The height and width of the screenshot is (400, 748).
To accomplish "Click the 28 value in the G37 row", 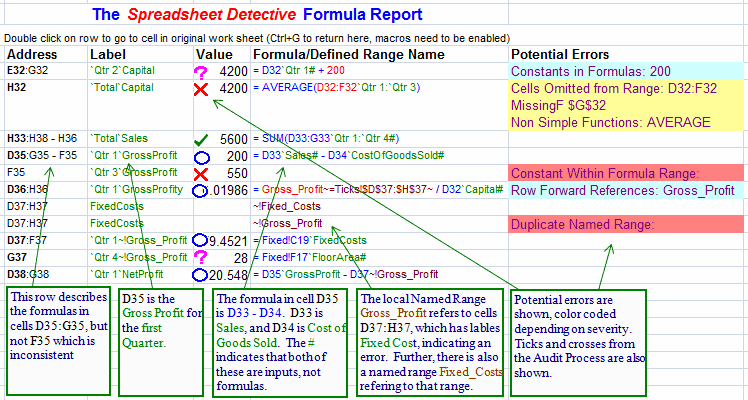I will 241,258.
